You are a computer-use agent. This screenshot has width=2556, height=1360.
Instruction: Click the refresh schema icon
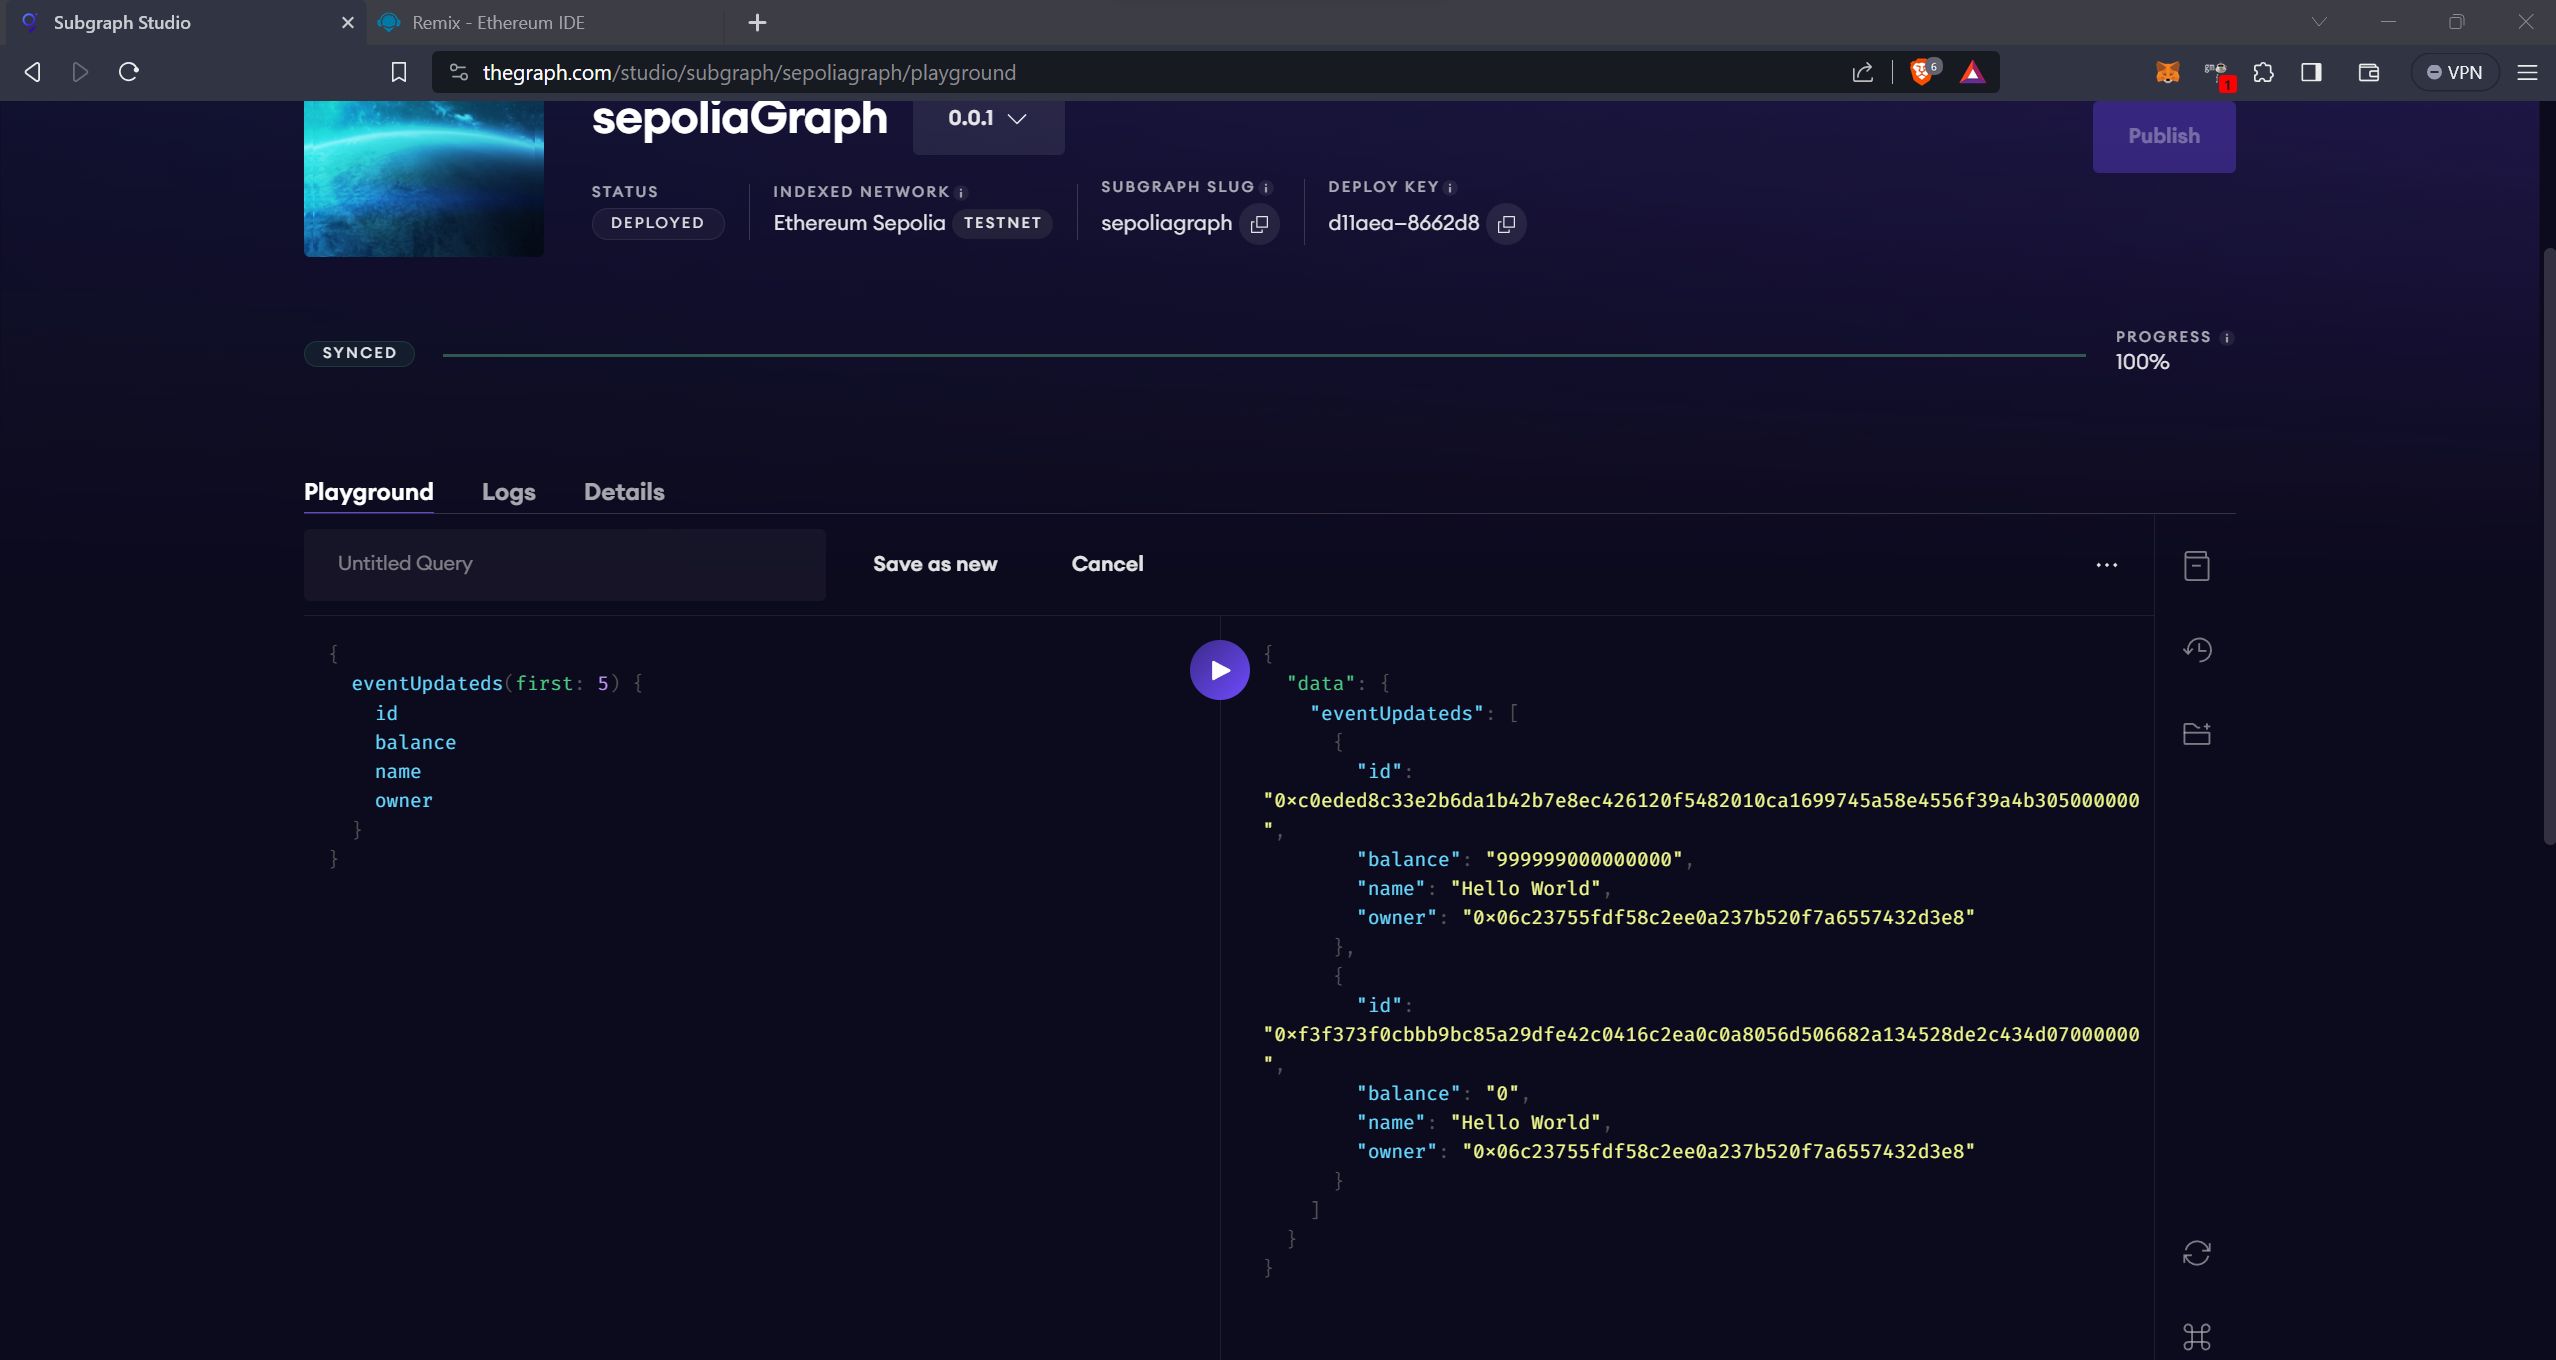click(x=2196, y=1253)
